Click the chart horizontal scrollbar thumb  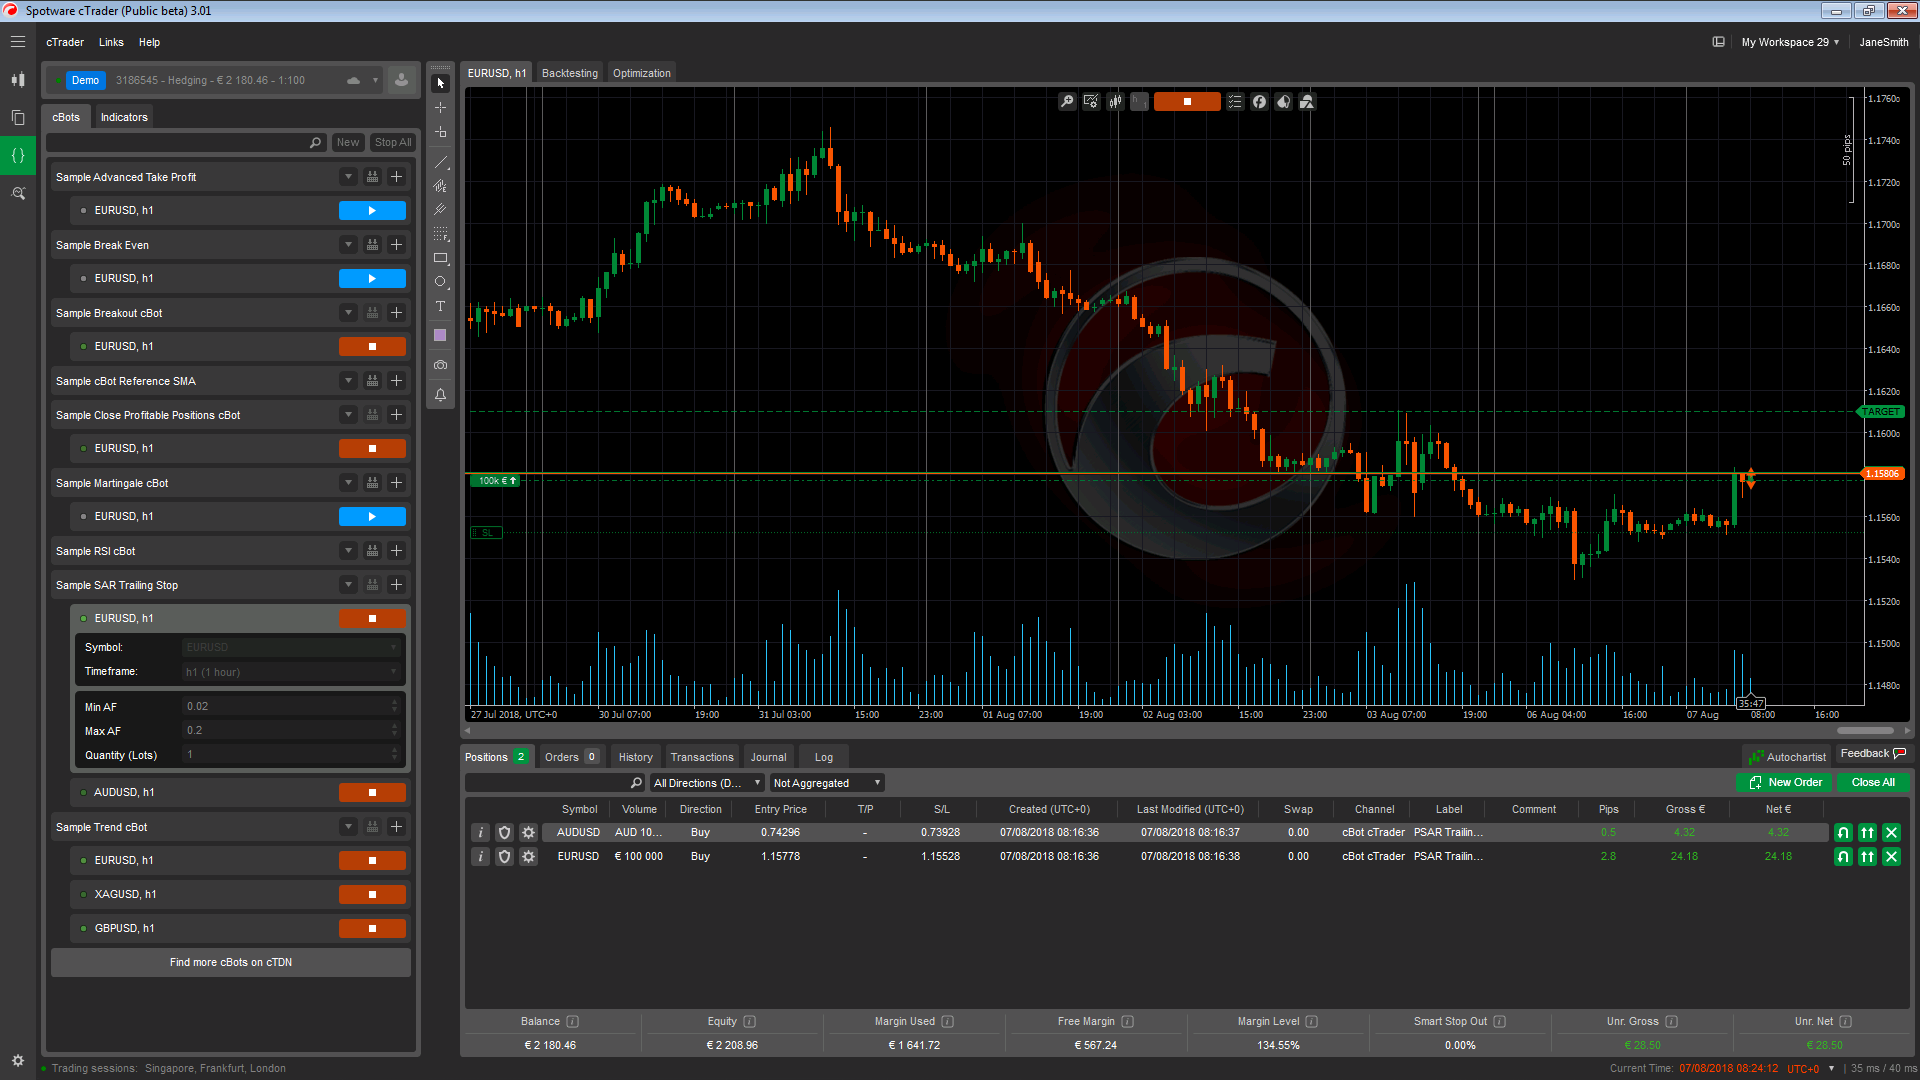tap(1866, 730)
